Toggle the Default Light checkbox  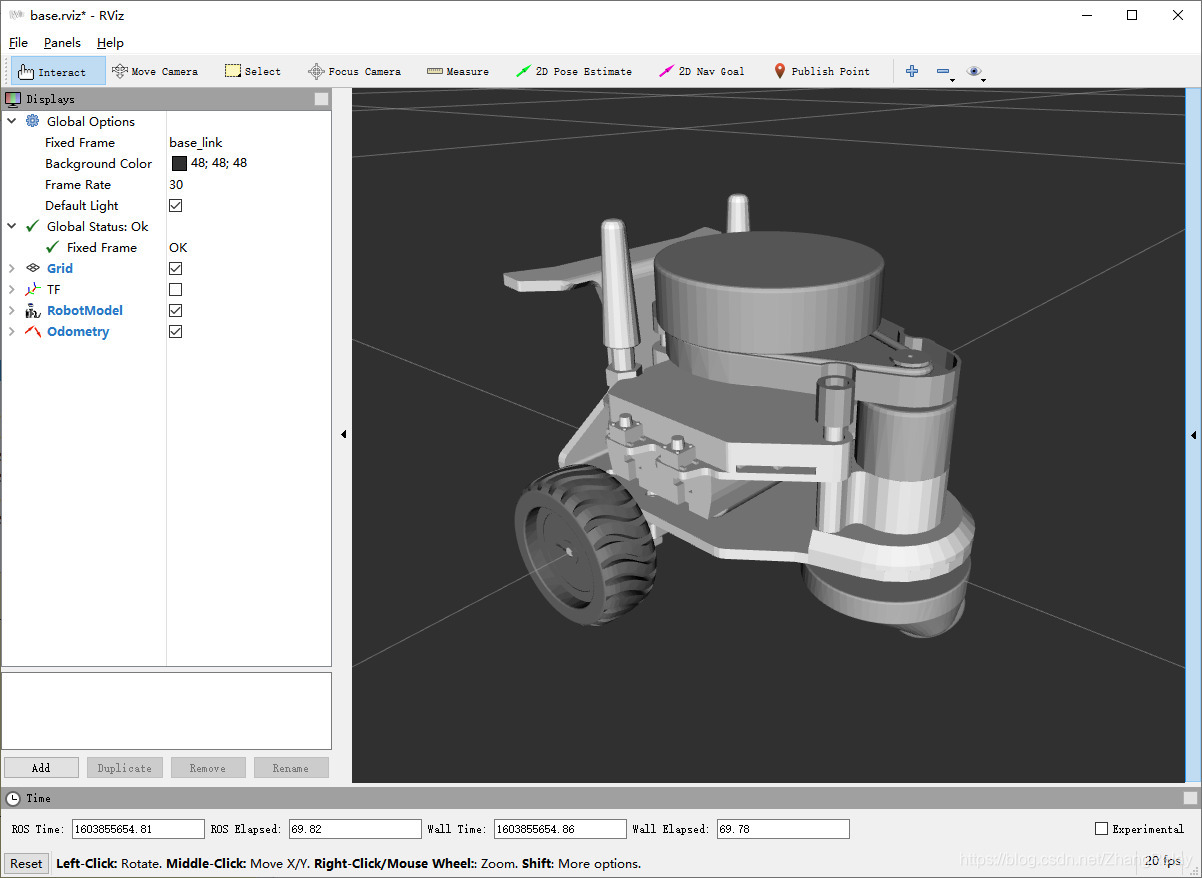[176, 205]
